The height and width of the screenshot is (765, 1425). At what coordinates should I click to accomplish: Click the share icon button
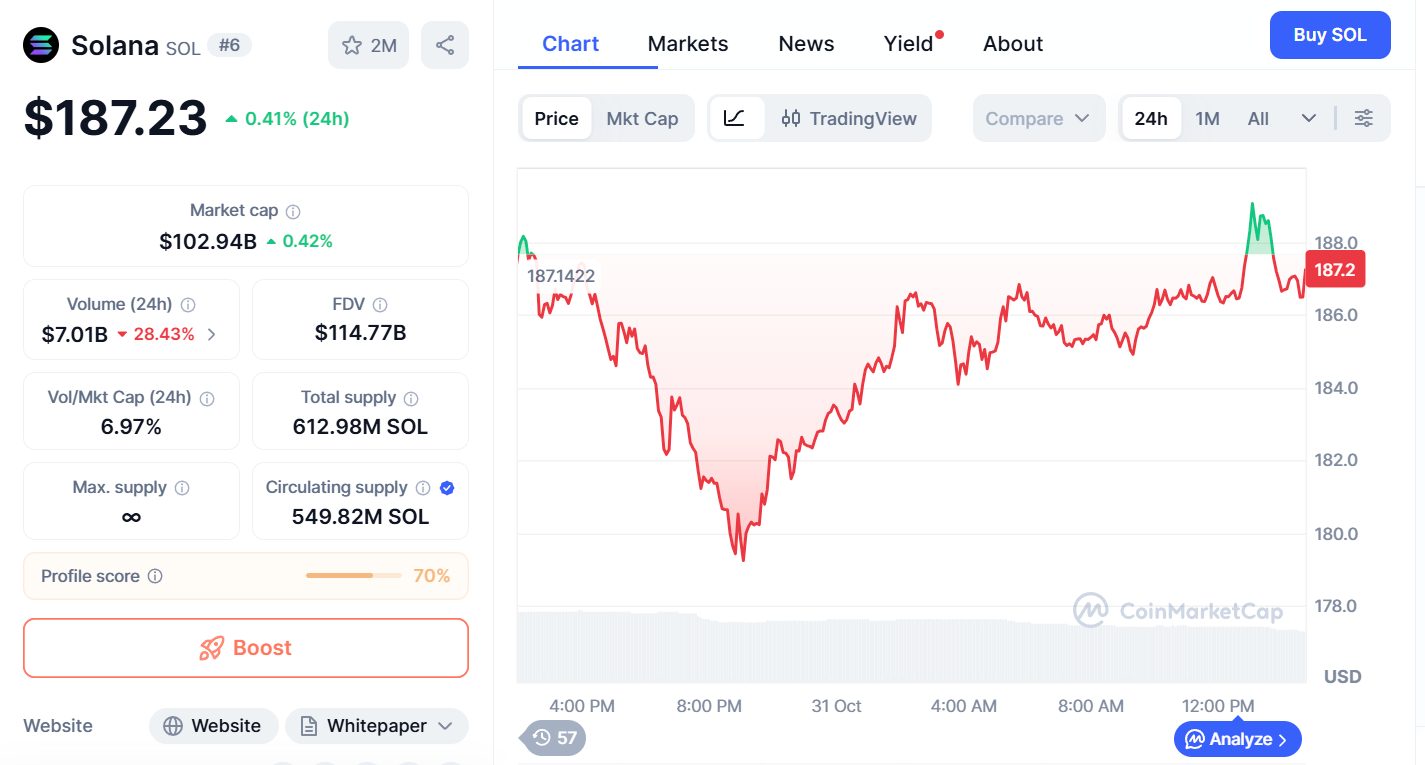445,45
